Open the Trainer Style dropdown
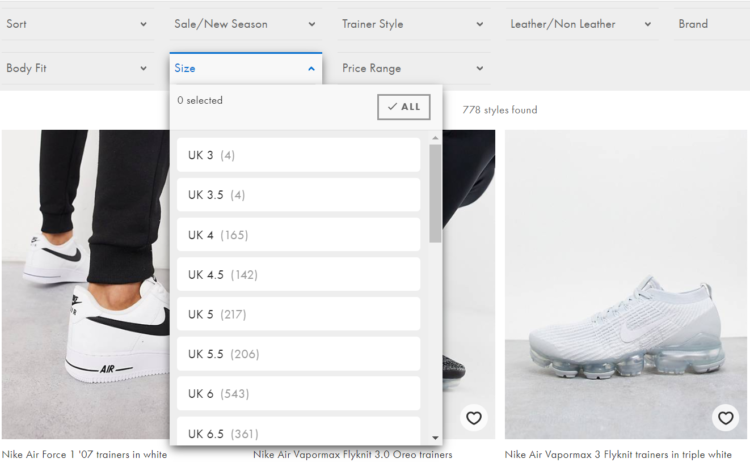The height and width of the screenshot is (467, 750). click(x=412, y=24)
